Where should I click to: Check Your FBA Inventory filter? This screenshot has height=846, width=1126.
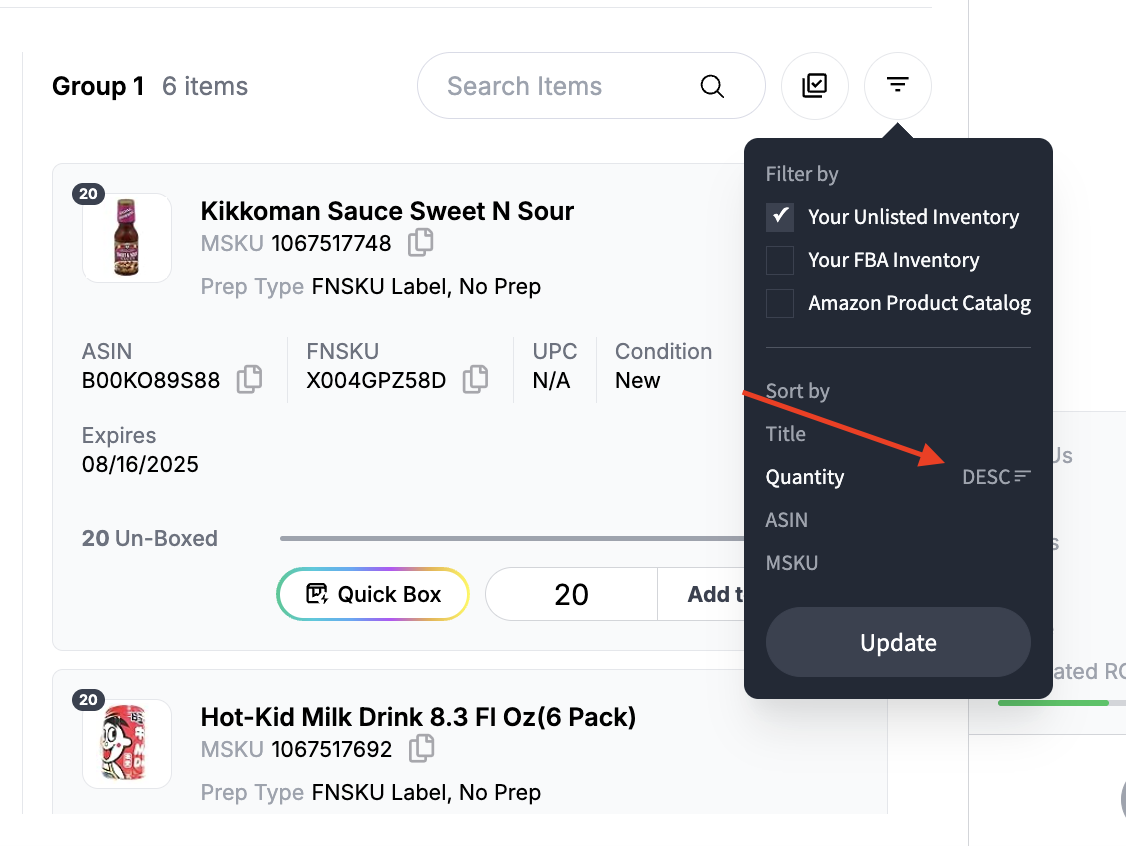click(x=780, y=260)
